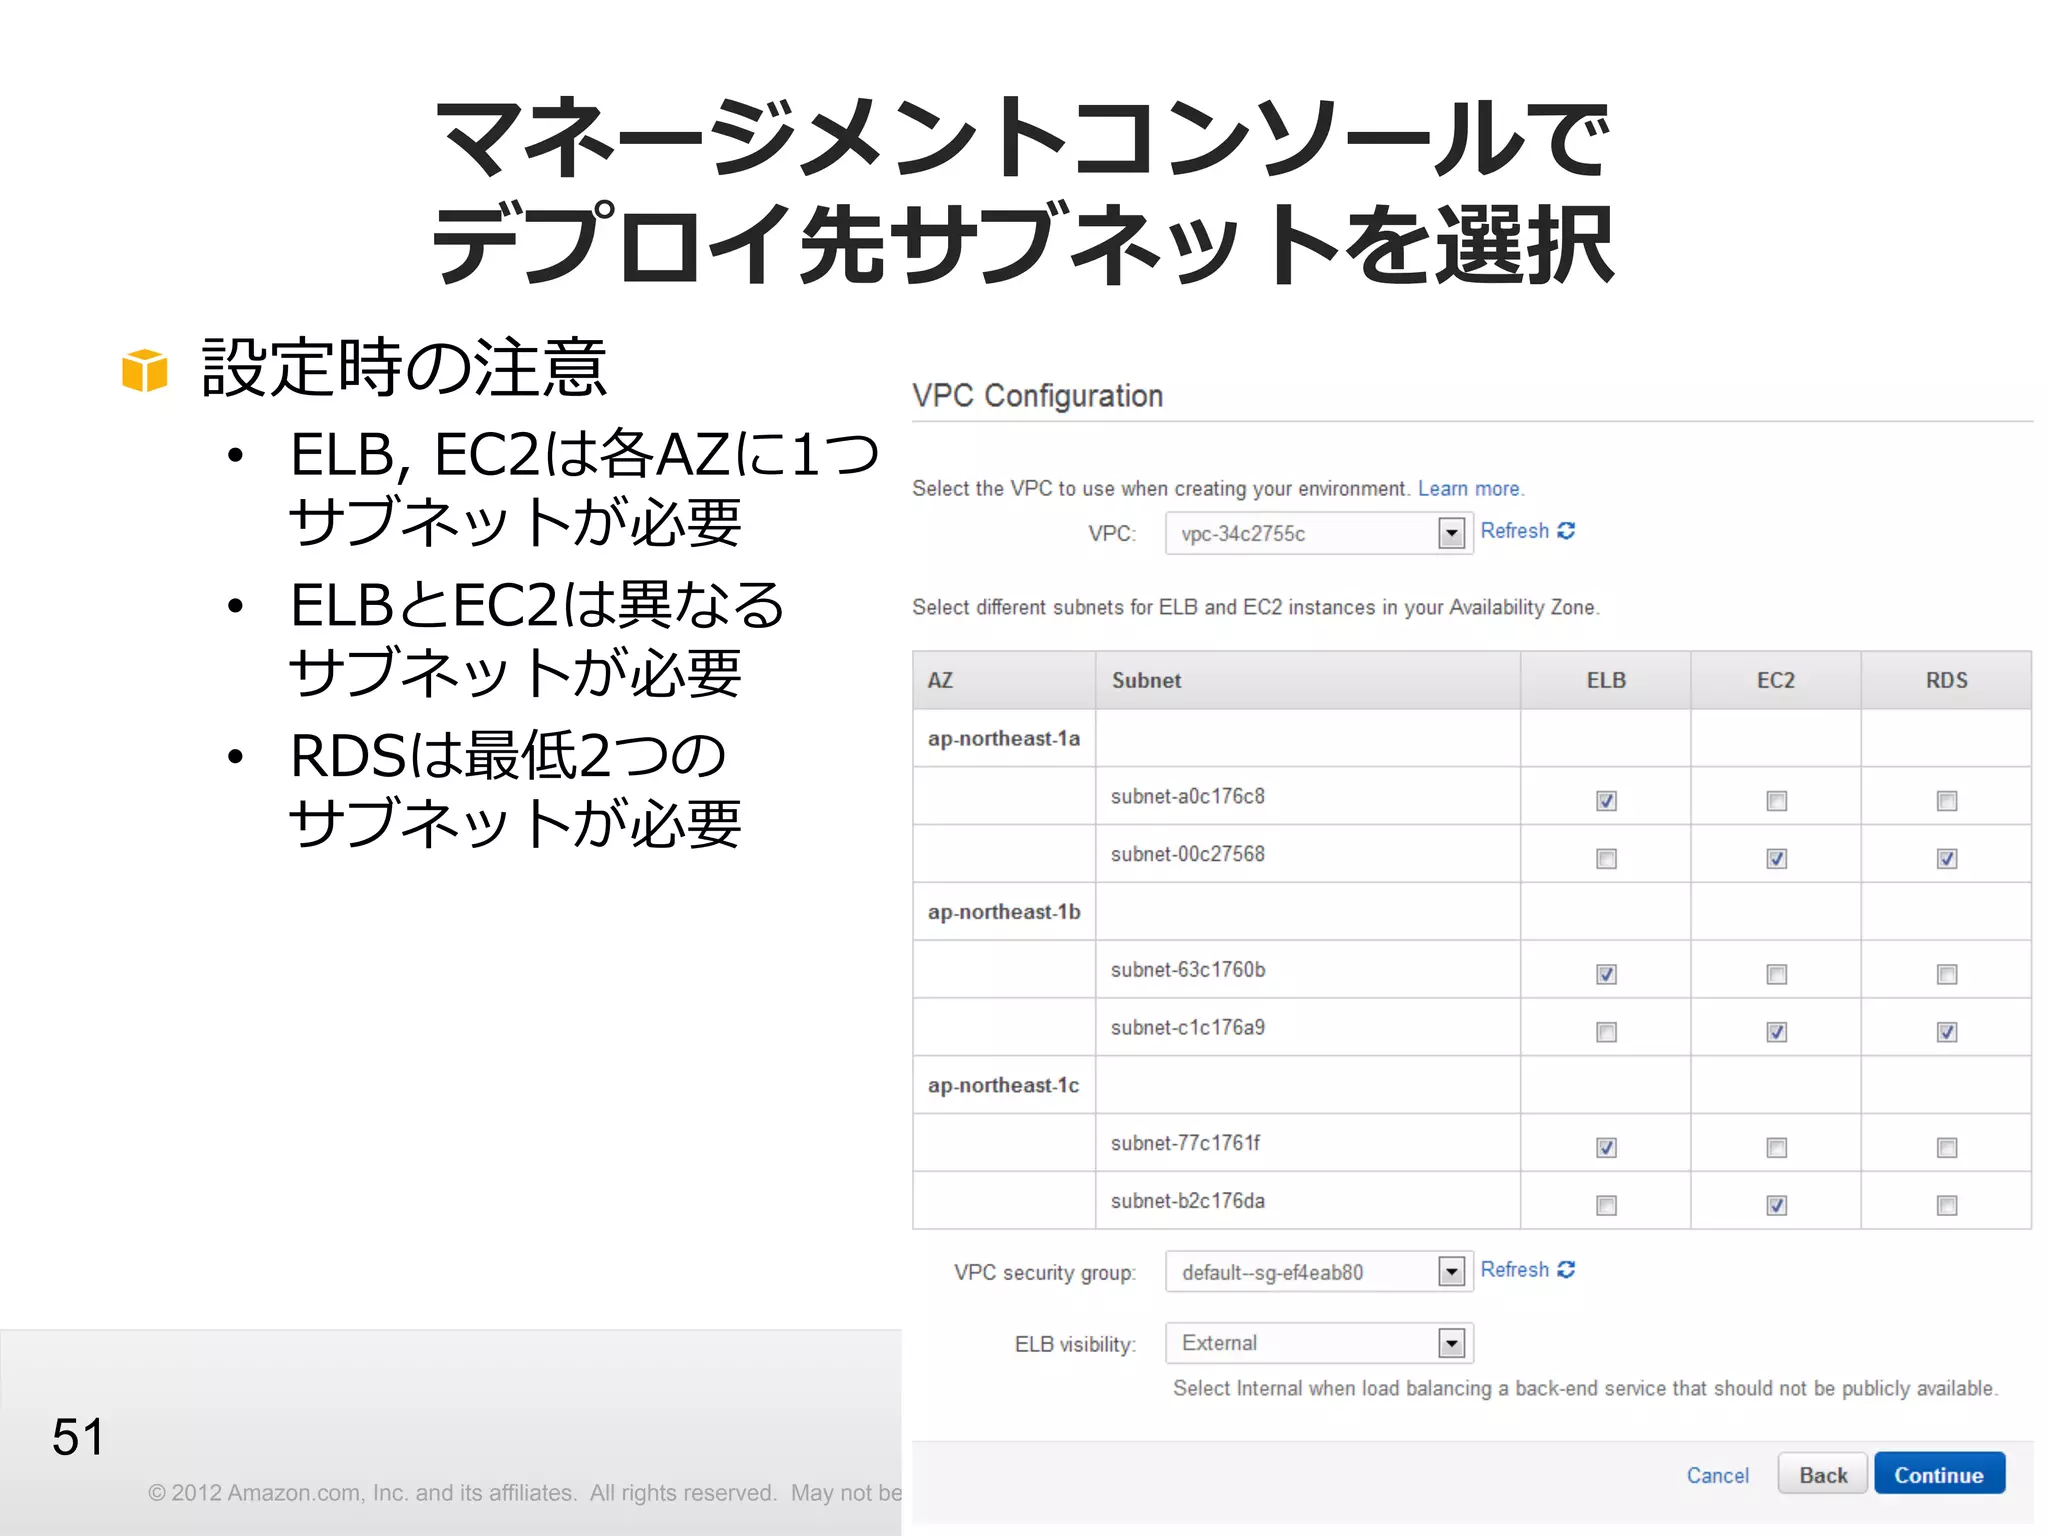Uncheck EC2 for subnet-00c27568
The image size is (2048, 1536).
pos(1776,859)
